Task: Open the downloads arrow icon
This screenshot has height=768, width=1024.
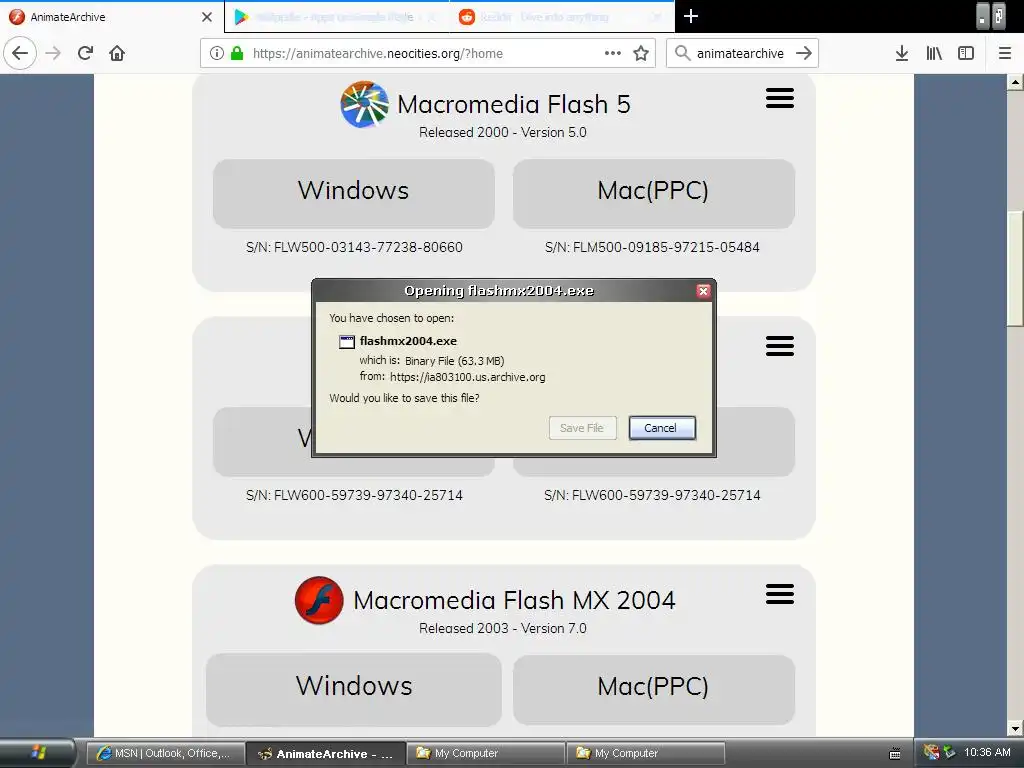Action: (x=901, y=53)
